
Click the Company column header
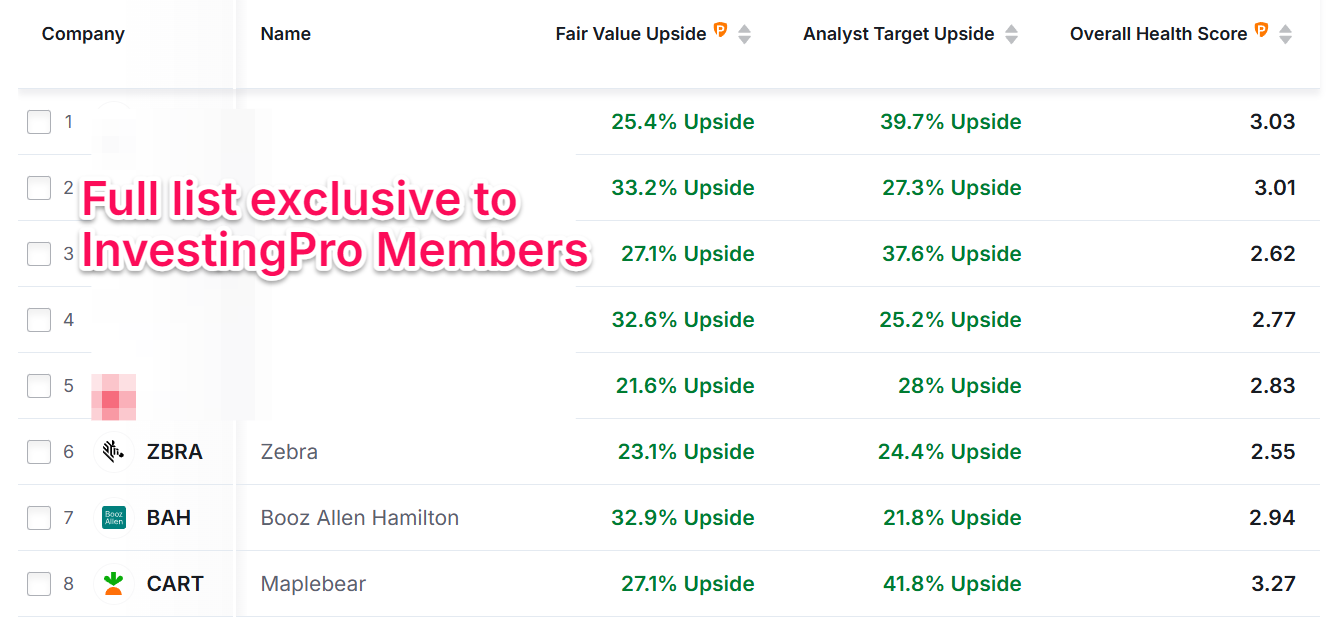(x=83, y=34)
